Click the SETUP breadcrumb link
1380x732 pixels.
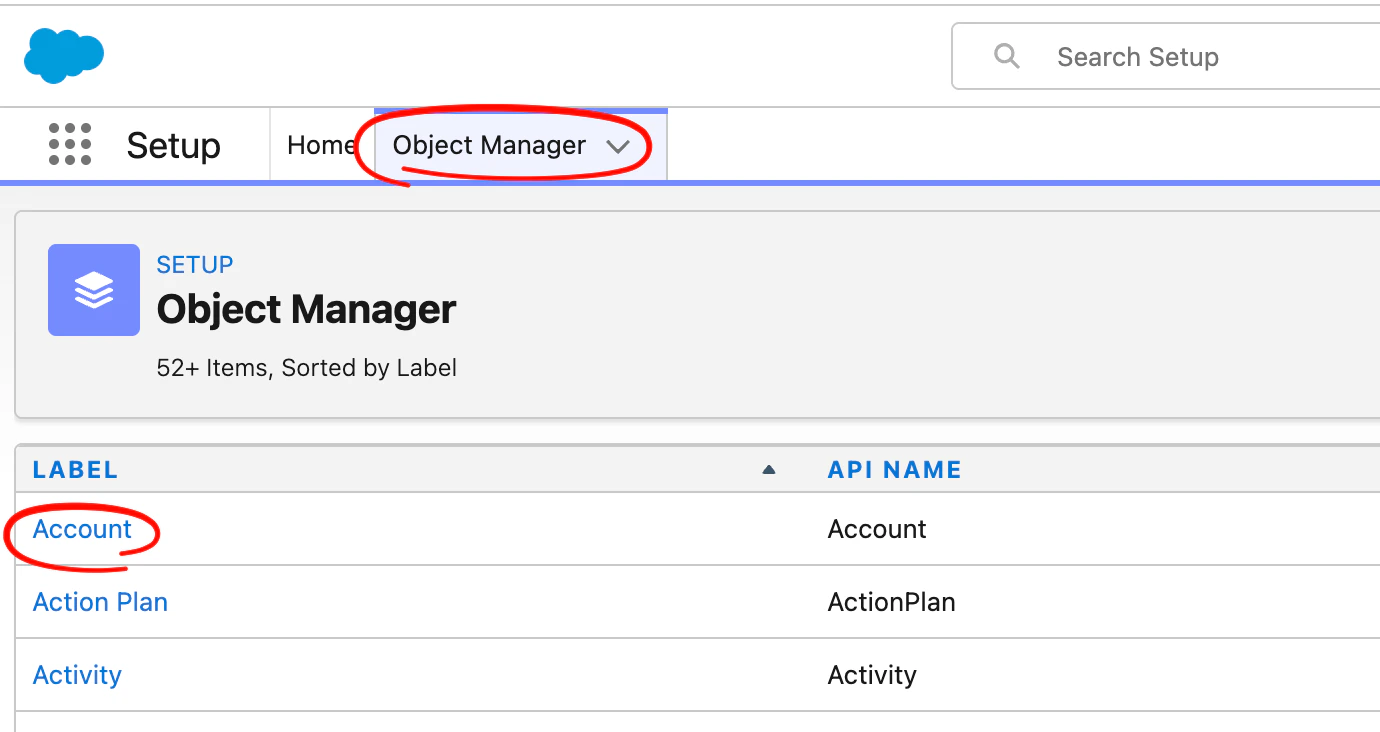point(195,265)
